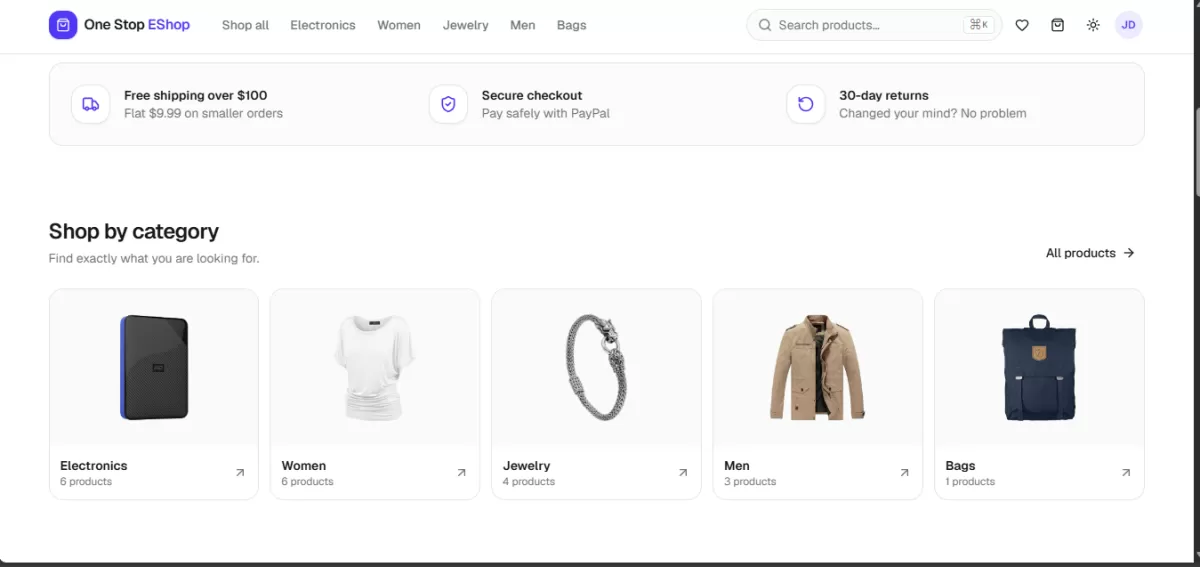Follow the All products link
1200x567 pixels.
[1090, 253]
